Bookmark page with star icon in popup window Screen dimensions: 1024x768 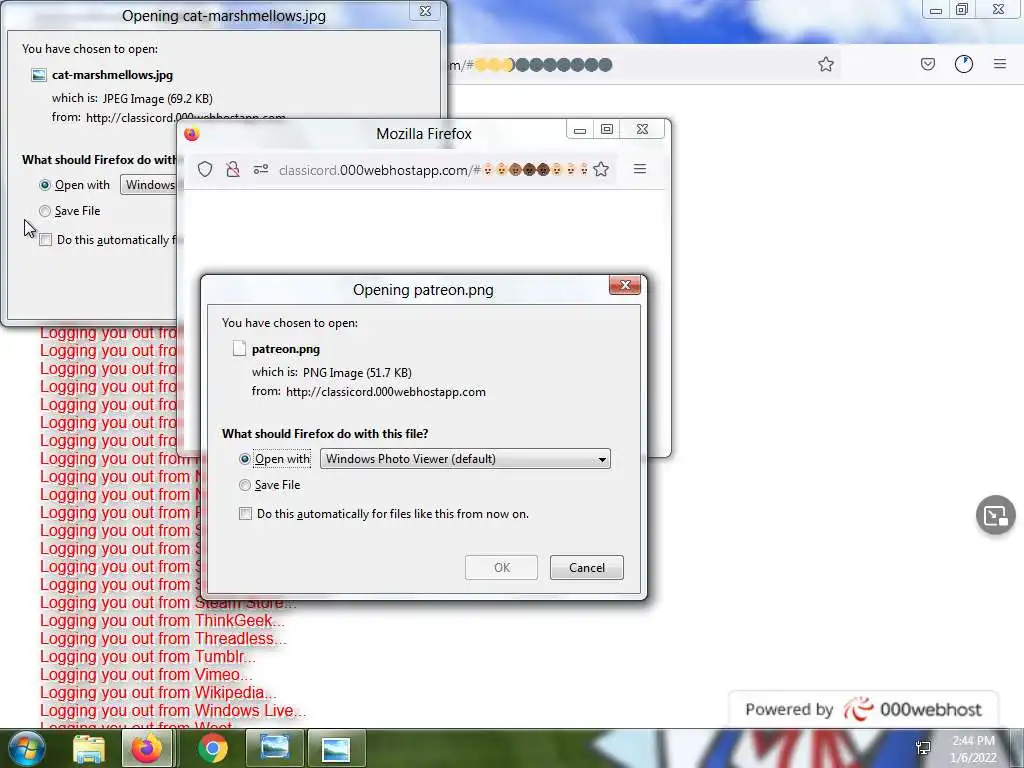point(601,170)
